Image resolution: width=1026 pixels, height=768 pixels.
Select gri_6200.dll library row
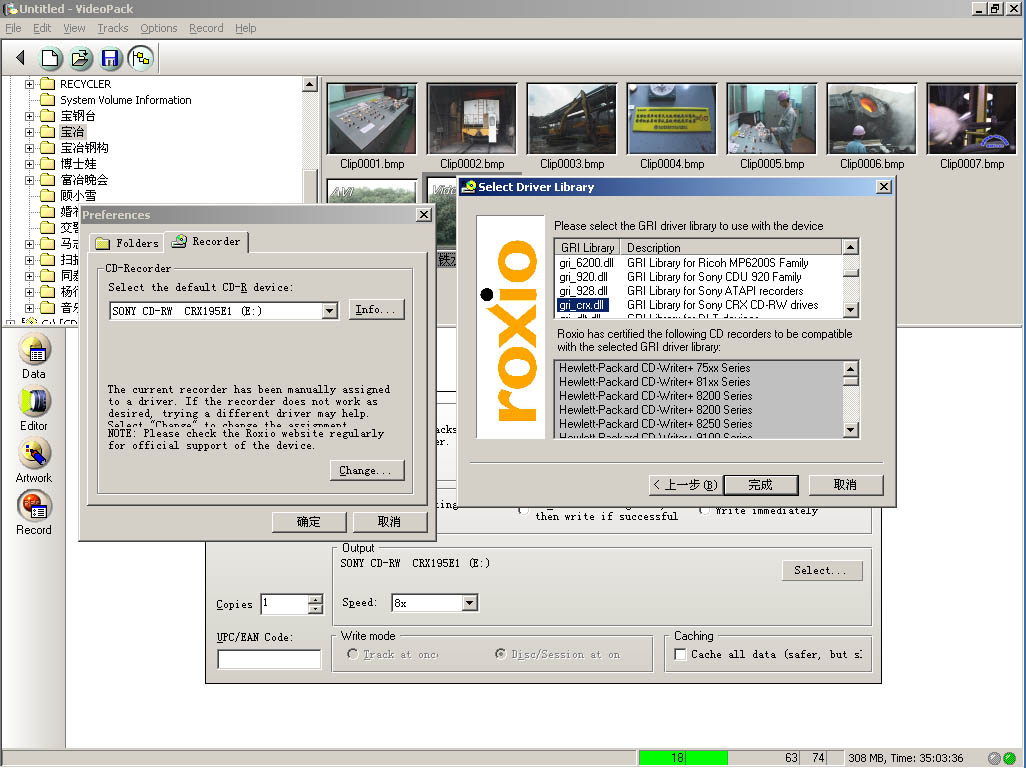698,262
